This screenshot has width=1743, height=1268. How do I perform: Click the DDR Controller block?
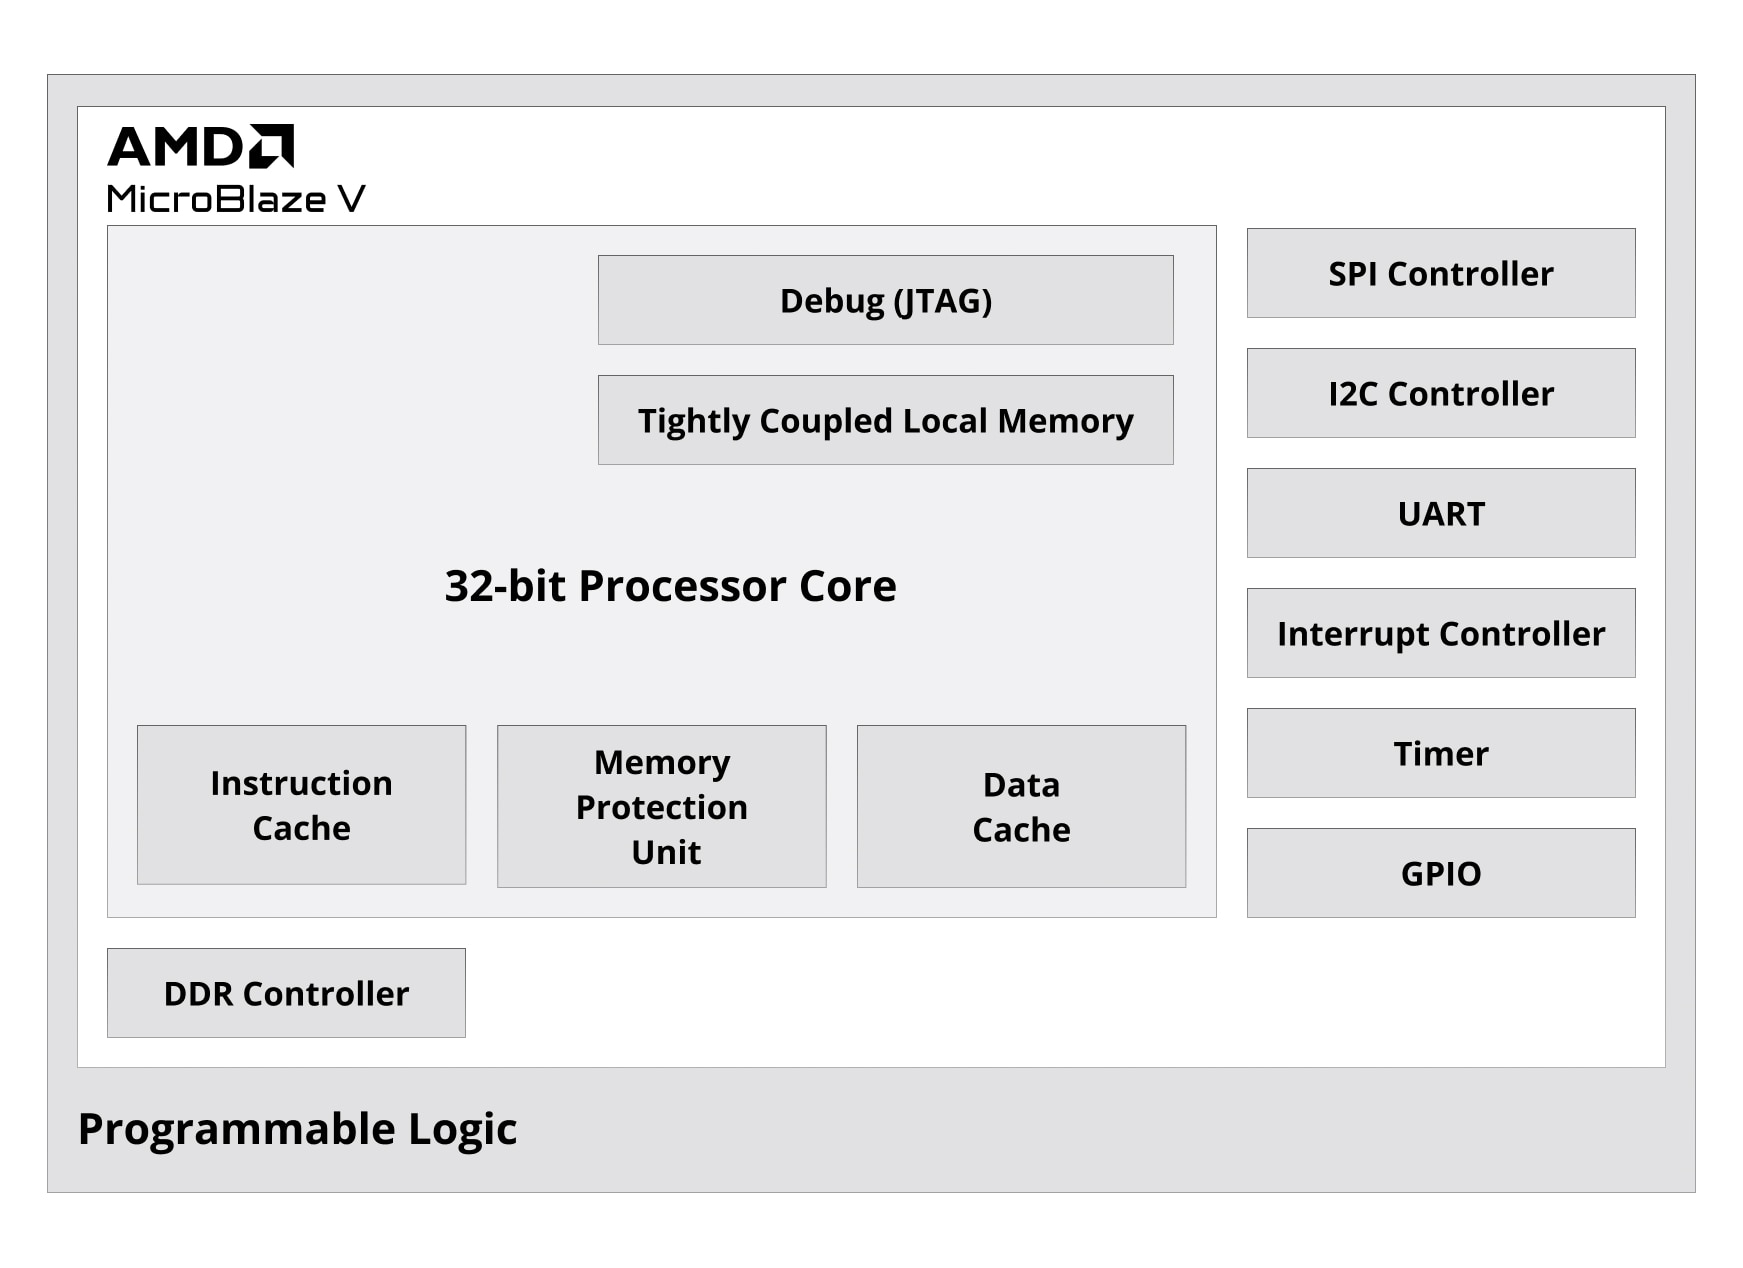click(x=286, y=993)
